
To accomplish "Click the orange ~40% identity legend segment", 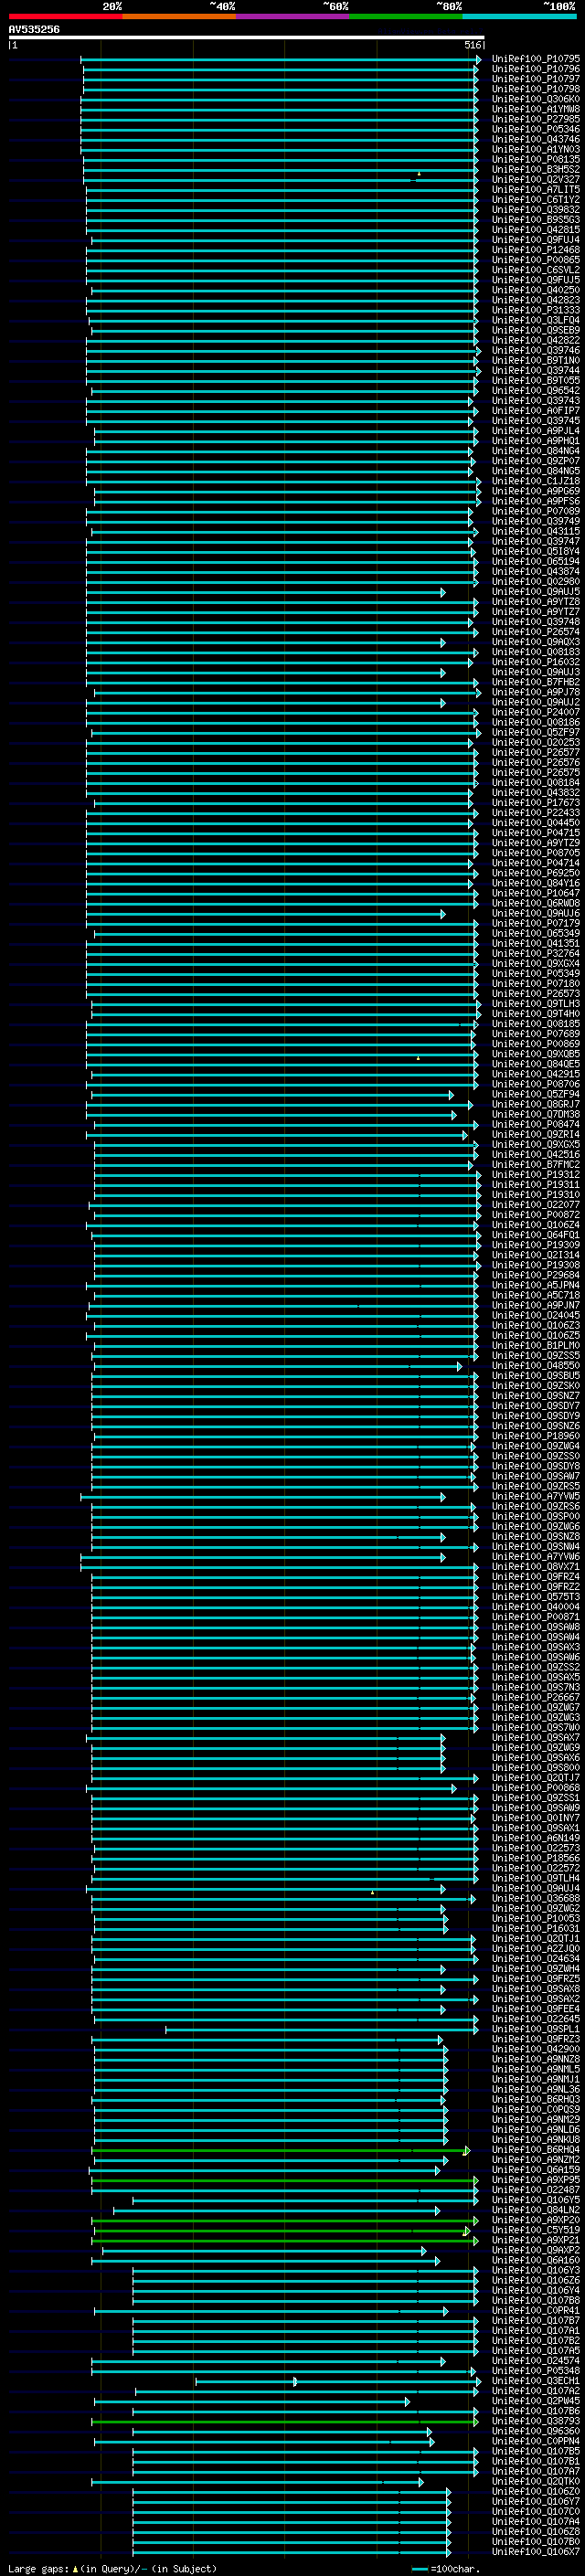I will click(179, 16).
